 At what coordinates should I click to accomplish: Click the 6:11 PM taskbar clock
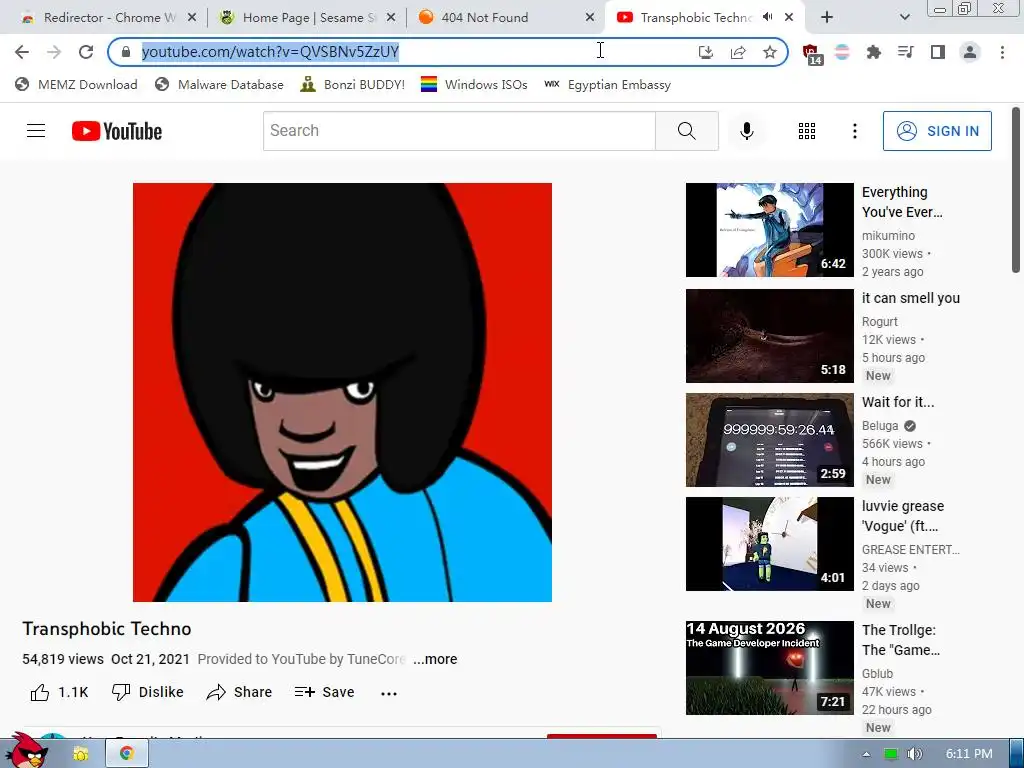click(968, 754)
